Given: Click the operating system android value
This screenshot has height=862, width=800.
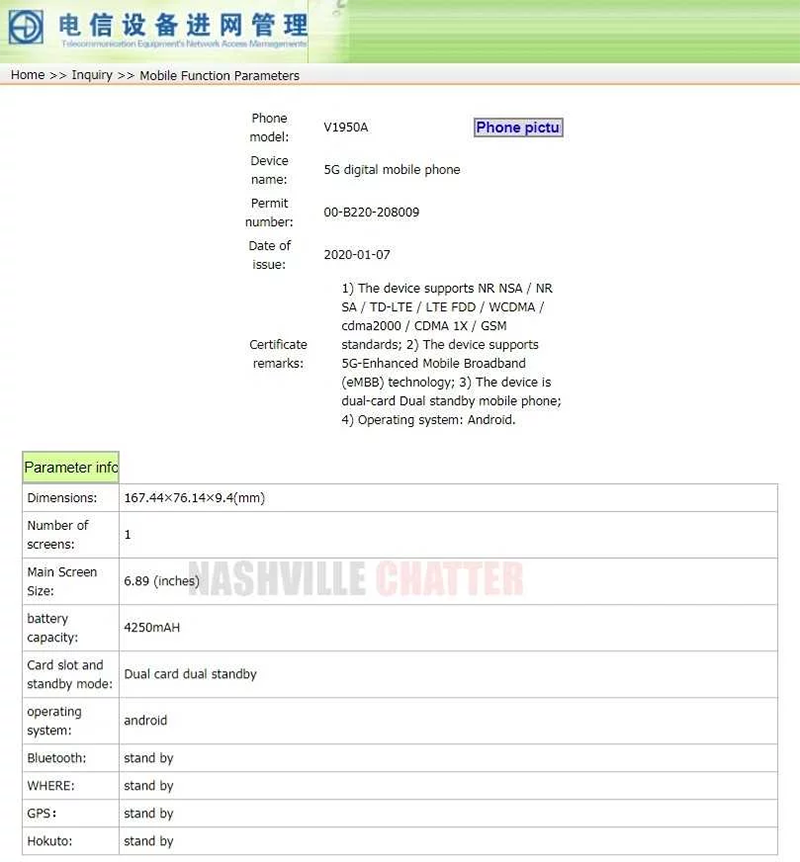Looking at the screenshot, I should [146, 720].
